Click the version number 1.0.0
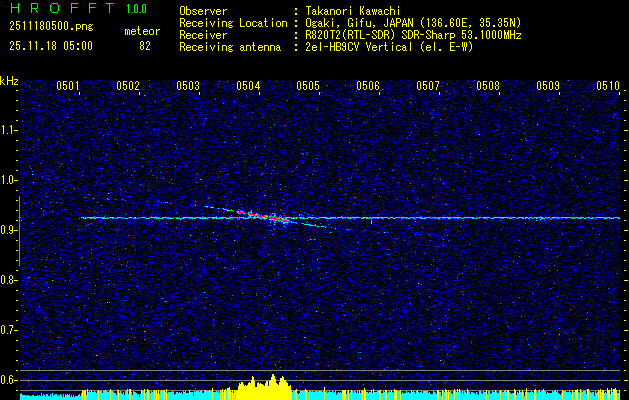The height and width of the screenshot is (400, 629). tap(136, 9)
